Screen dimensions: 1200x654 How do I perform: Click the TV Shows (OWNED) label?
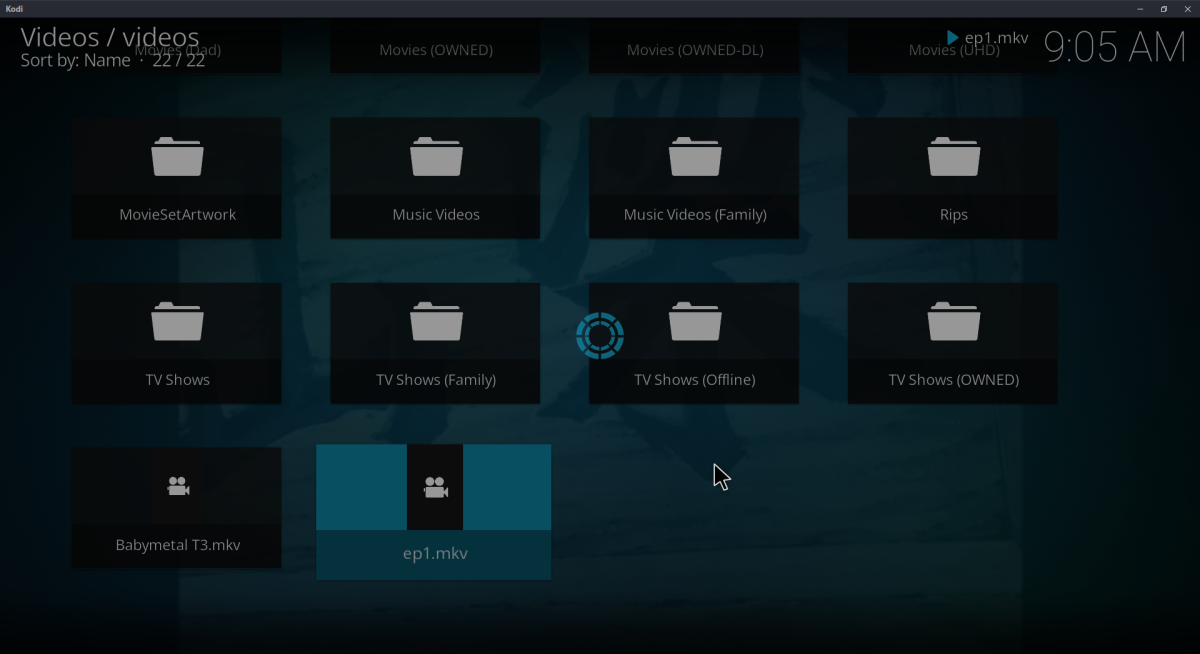click(x=954, y=380)
